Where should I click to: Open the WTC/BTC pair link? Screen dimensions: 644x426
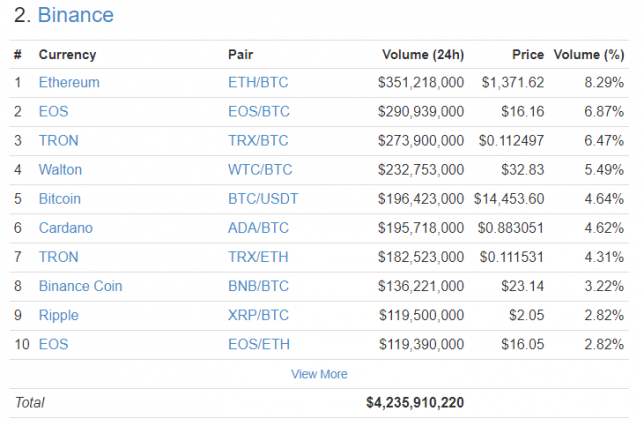click(x=260, y=170)
